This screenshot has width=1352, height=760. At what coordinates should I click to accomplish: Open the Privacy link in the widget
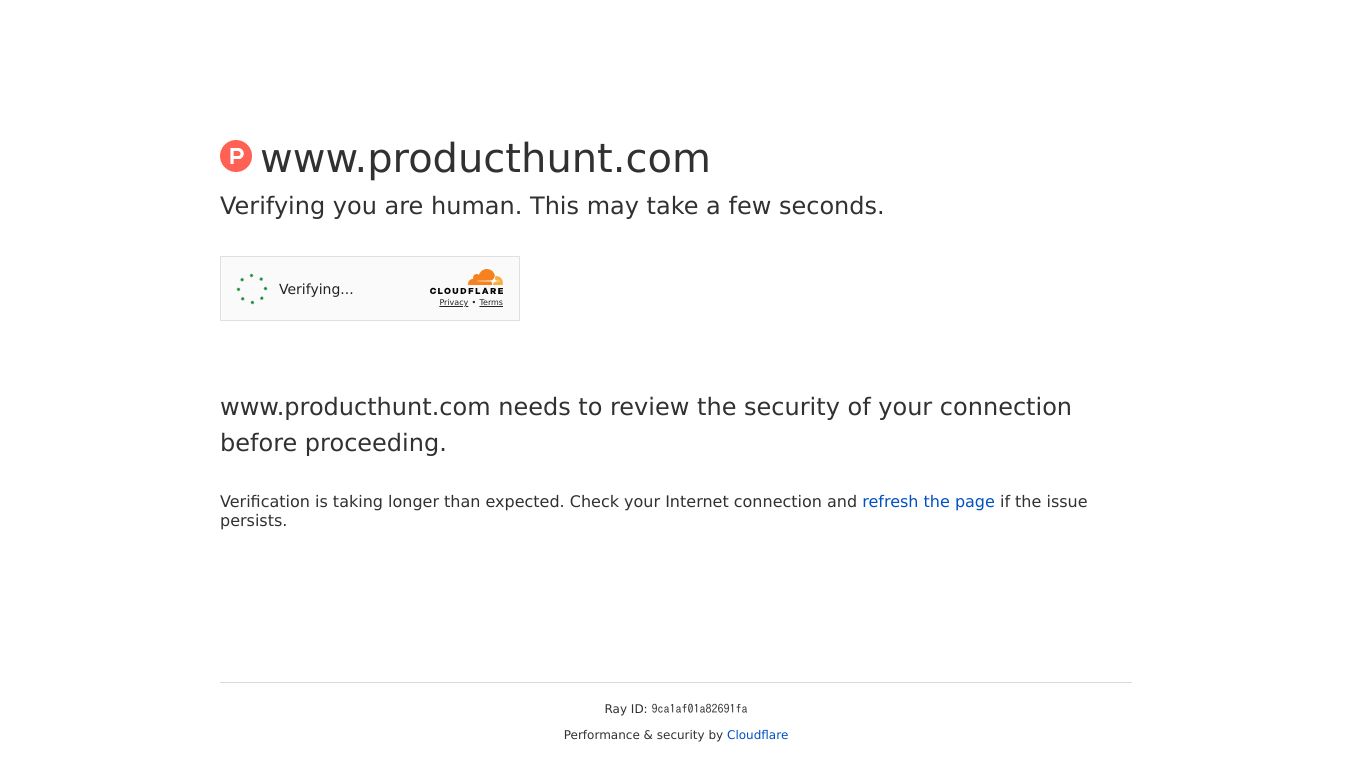coord(453,303)
